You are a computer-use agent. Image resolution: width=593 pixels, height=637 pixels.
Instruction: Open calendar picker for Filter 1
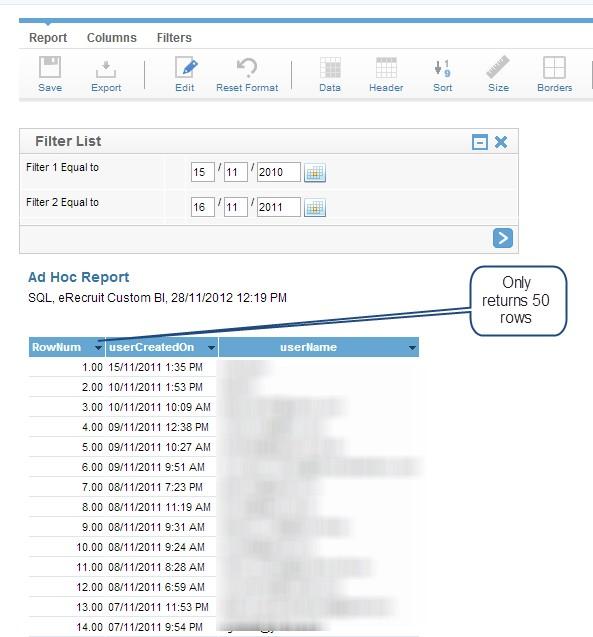click(315, 173)
